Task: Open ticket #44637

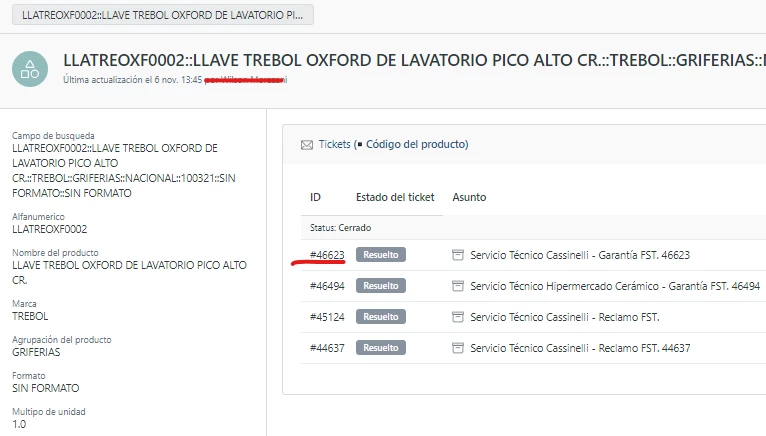Action: pos(327,348)
